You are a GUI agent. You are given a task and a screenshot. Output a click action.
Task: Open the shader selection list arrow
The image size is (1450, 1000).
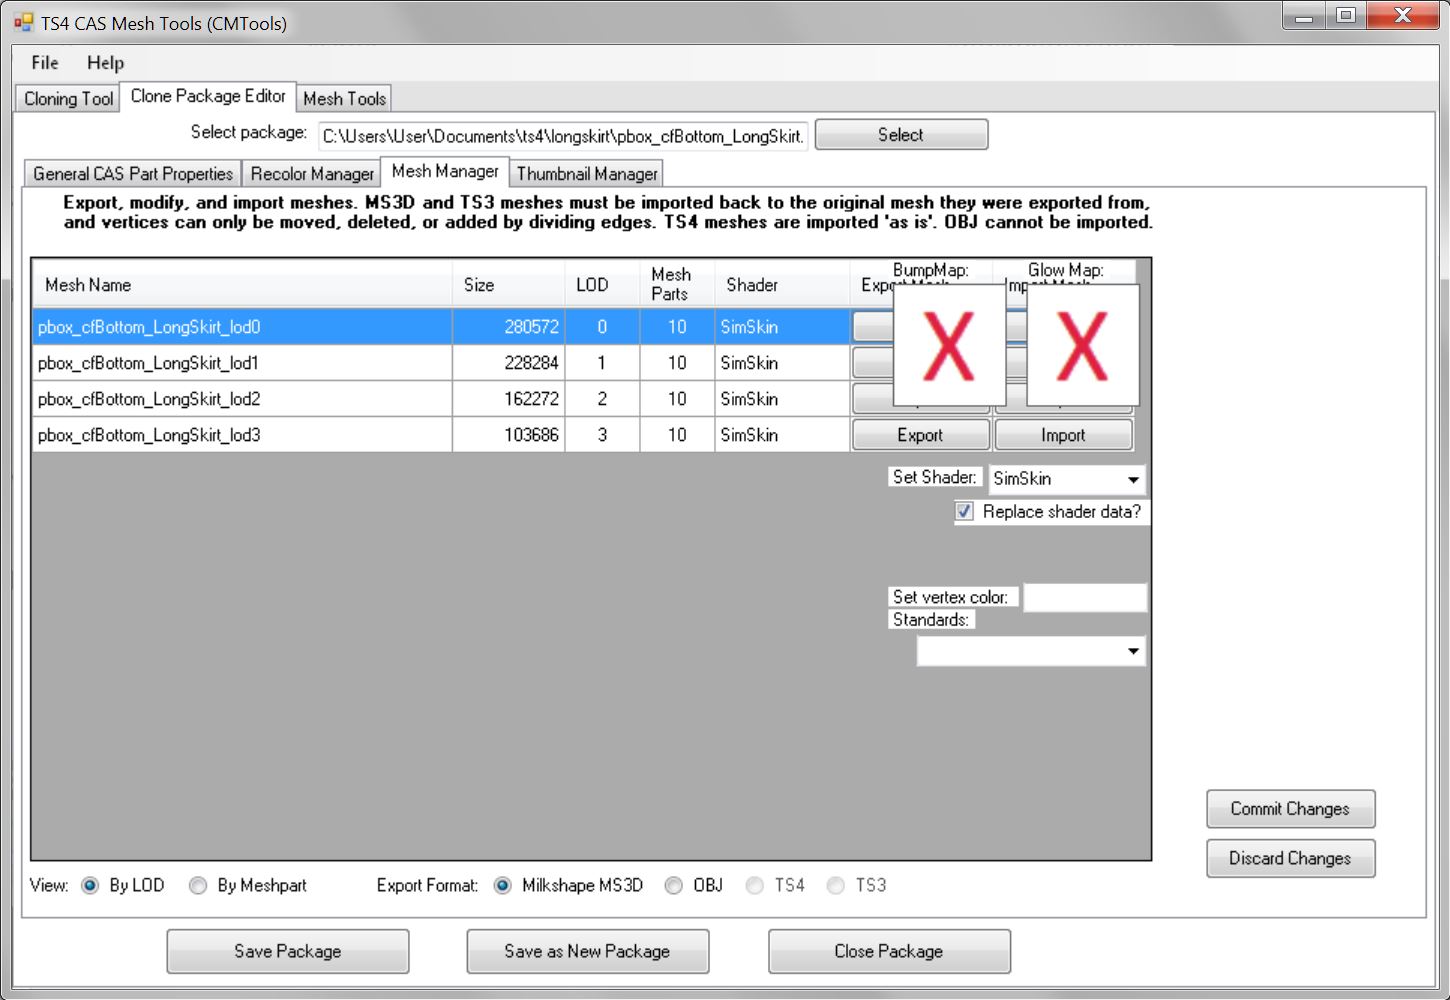1134,479
